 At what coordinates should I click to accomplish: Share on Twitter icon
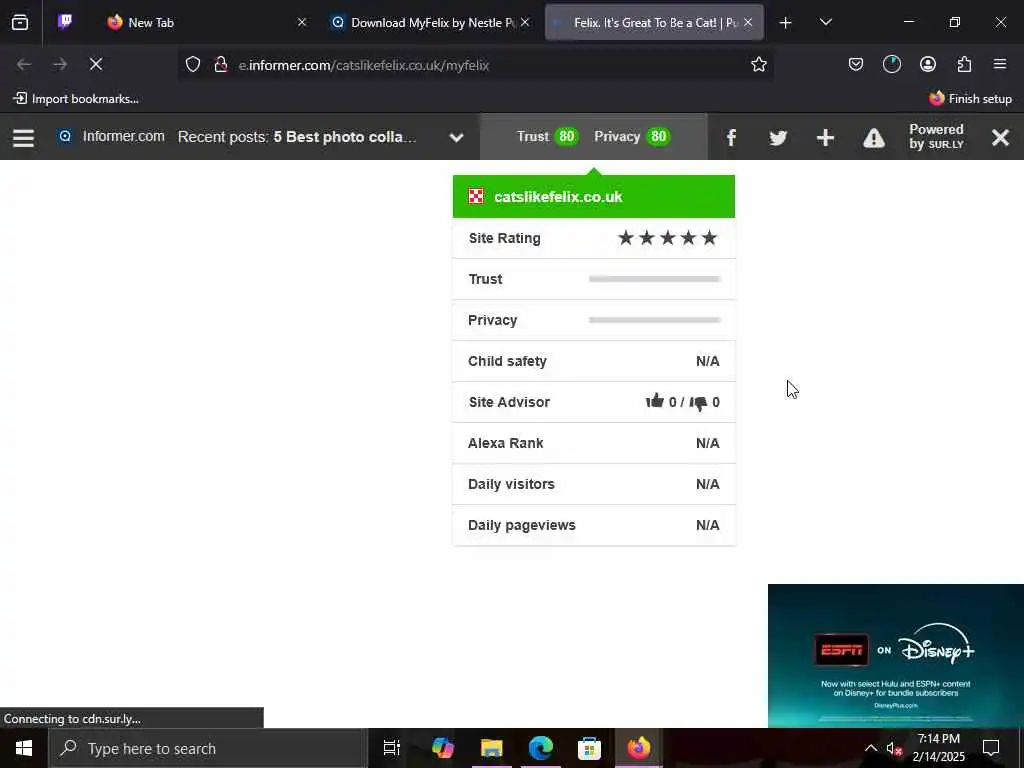778,138
